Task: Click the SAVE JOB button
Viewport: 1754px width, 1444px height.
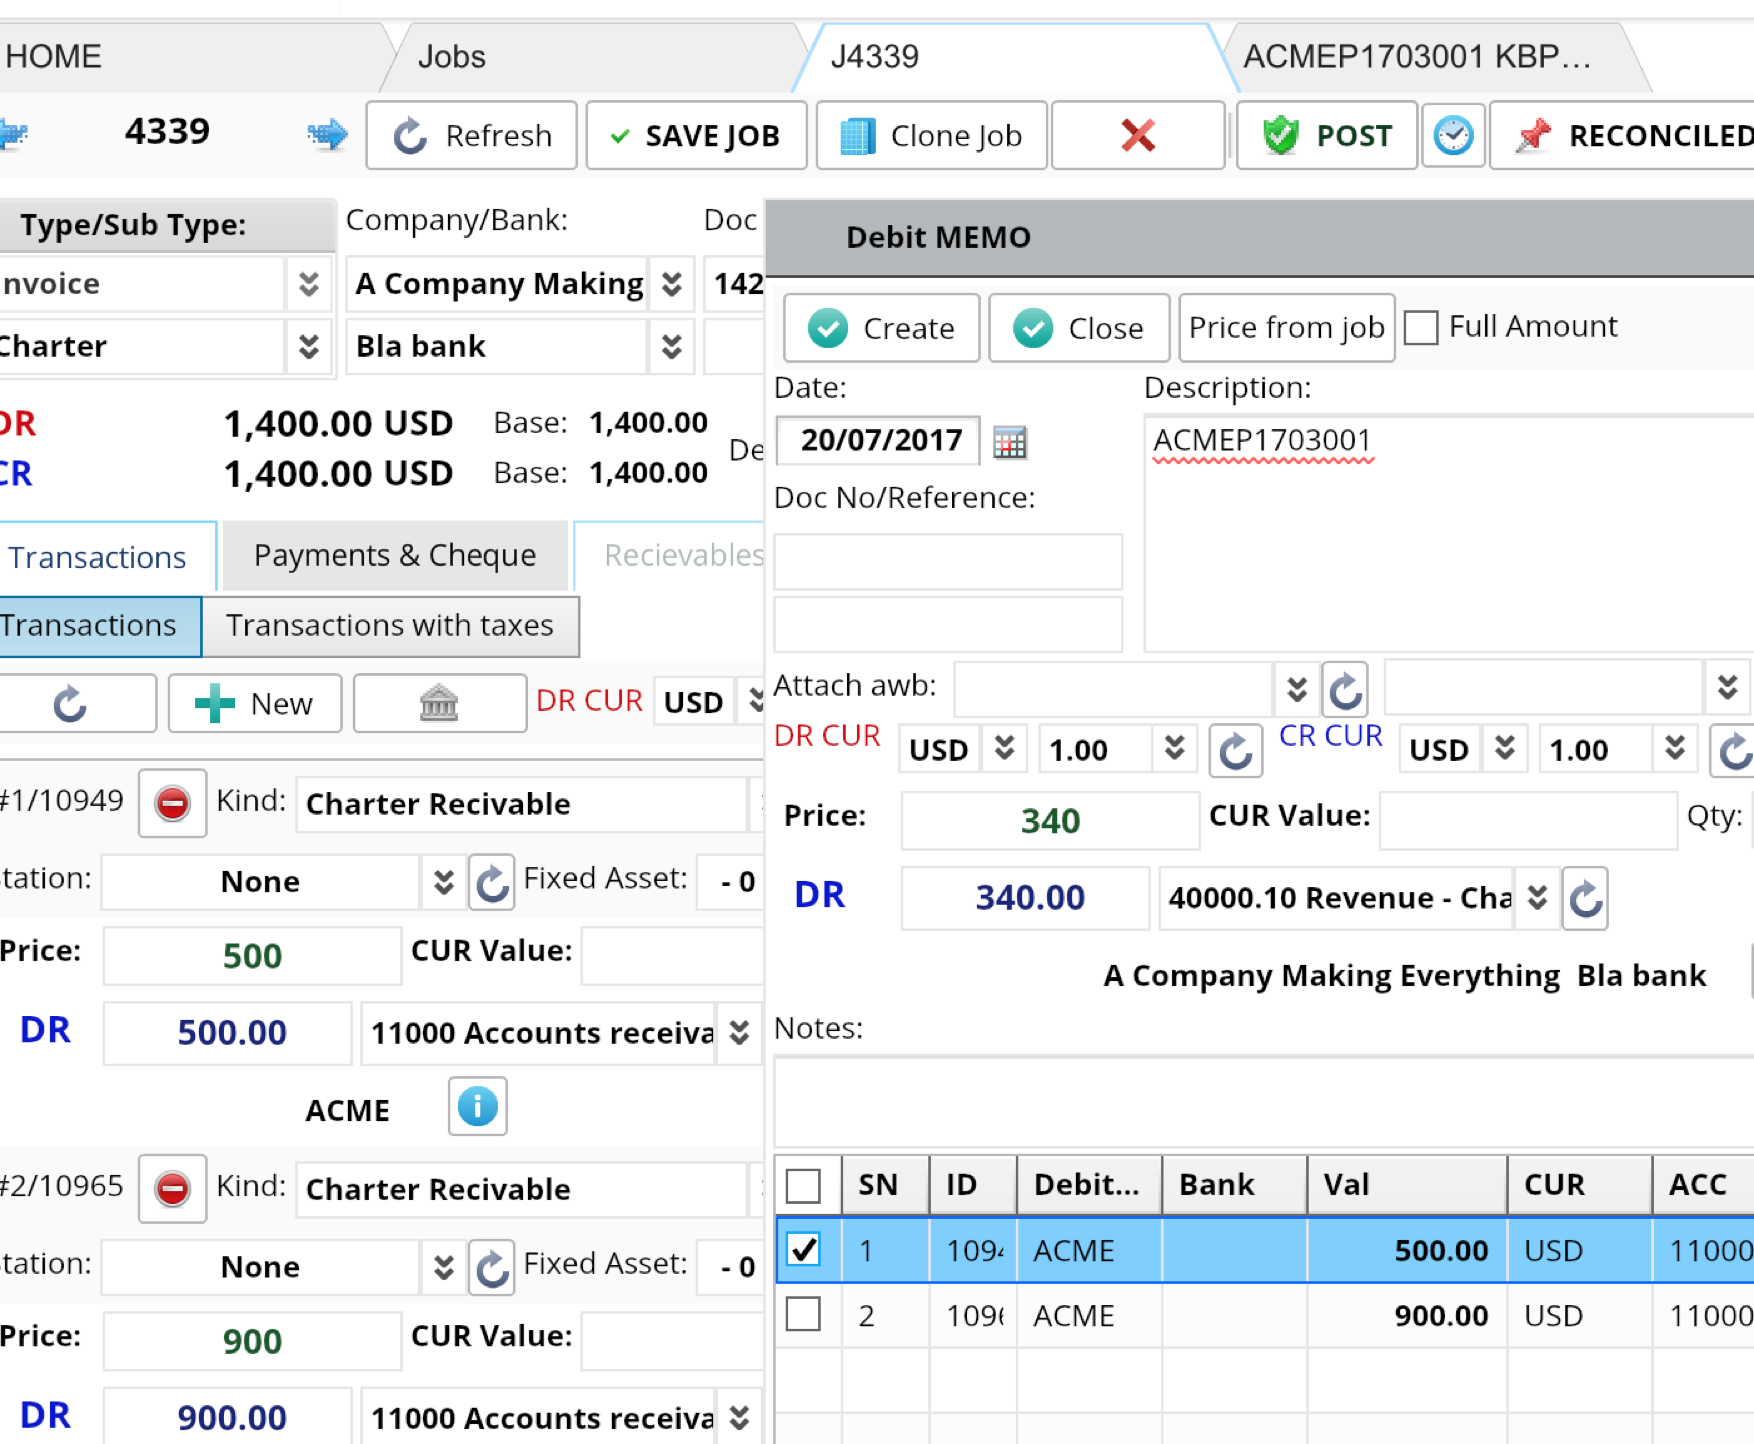Action: [x=696, y=135]
